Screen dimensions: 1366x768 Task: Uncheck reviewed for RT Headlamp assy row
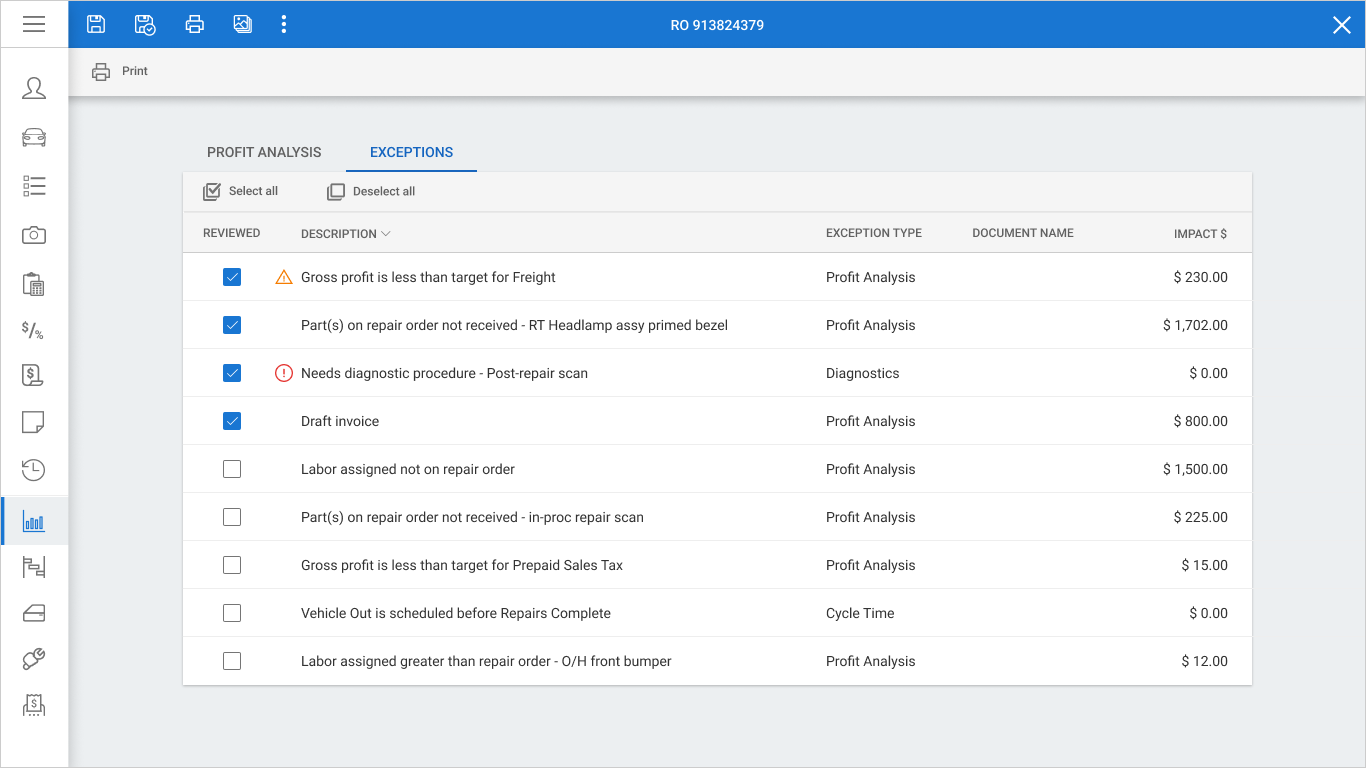pos(232,325)
